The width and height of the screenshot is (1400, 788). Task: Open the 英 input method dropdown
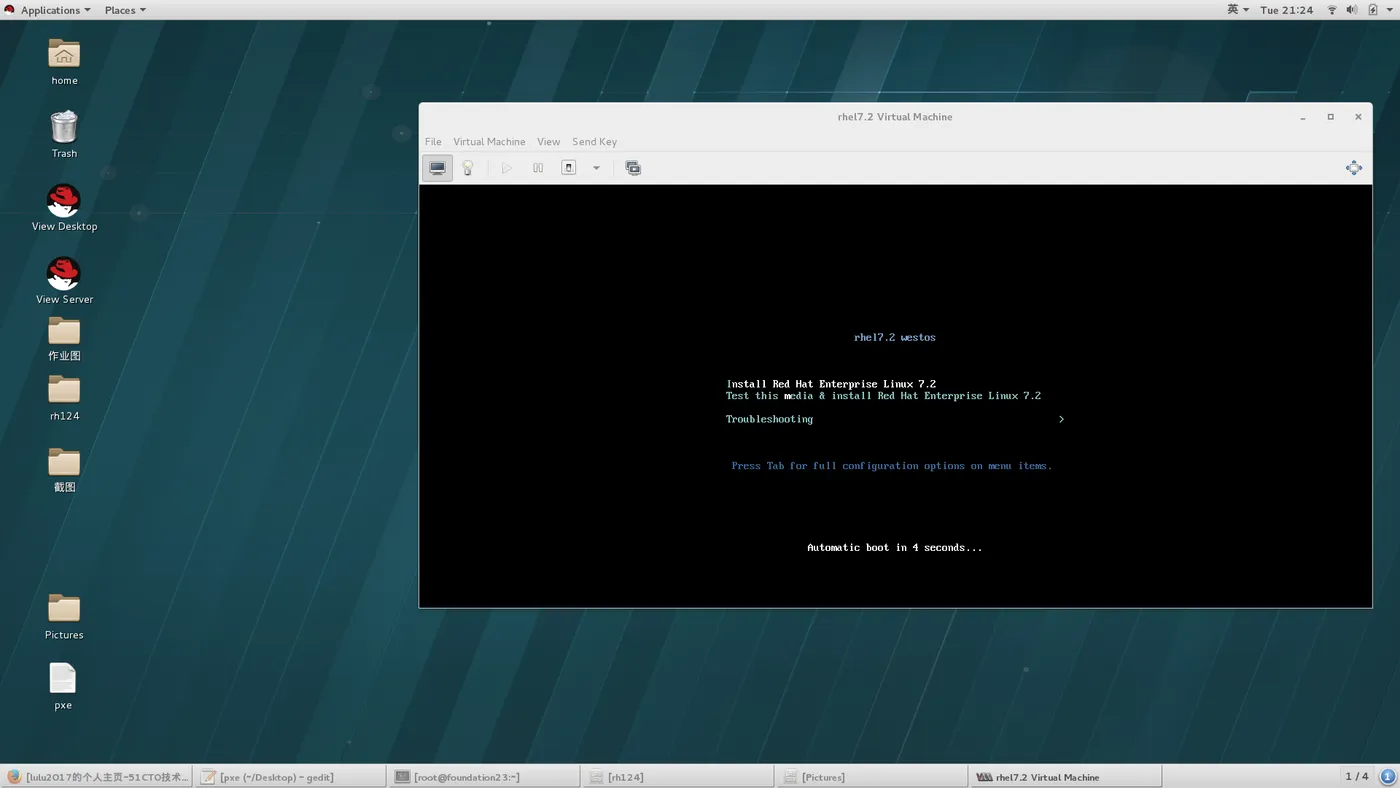coord(1238,10)
